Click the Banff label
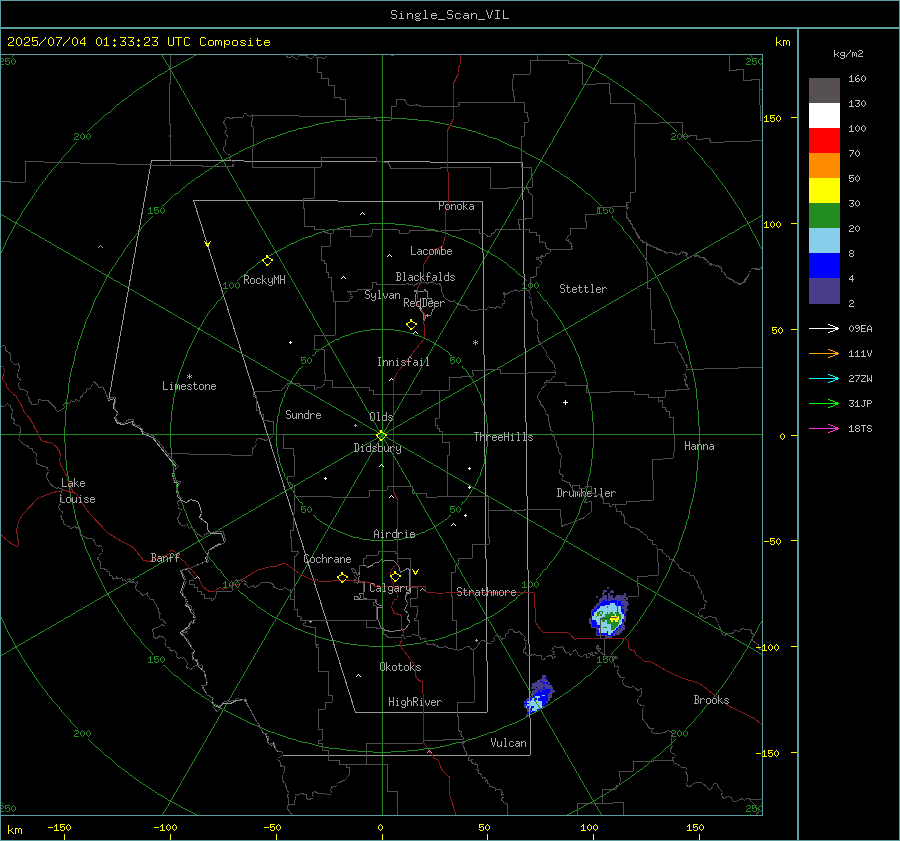This screenshot has width=900, height=841. coord(165,558)
